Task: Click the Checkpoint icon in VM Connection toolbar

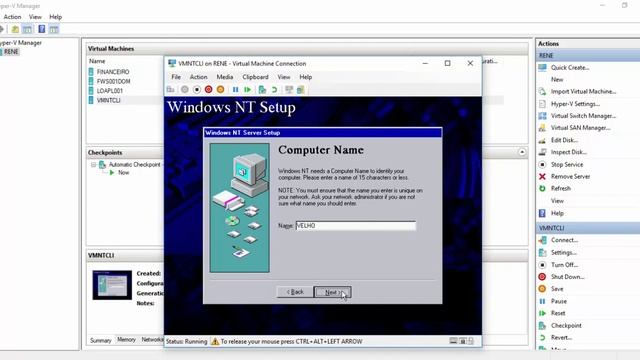Action: 262,89
